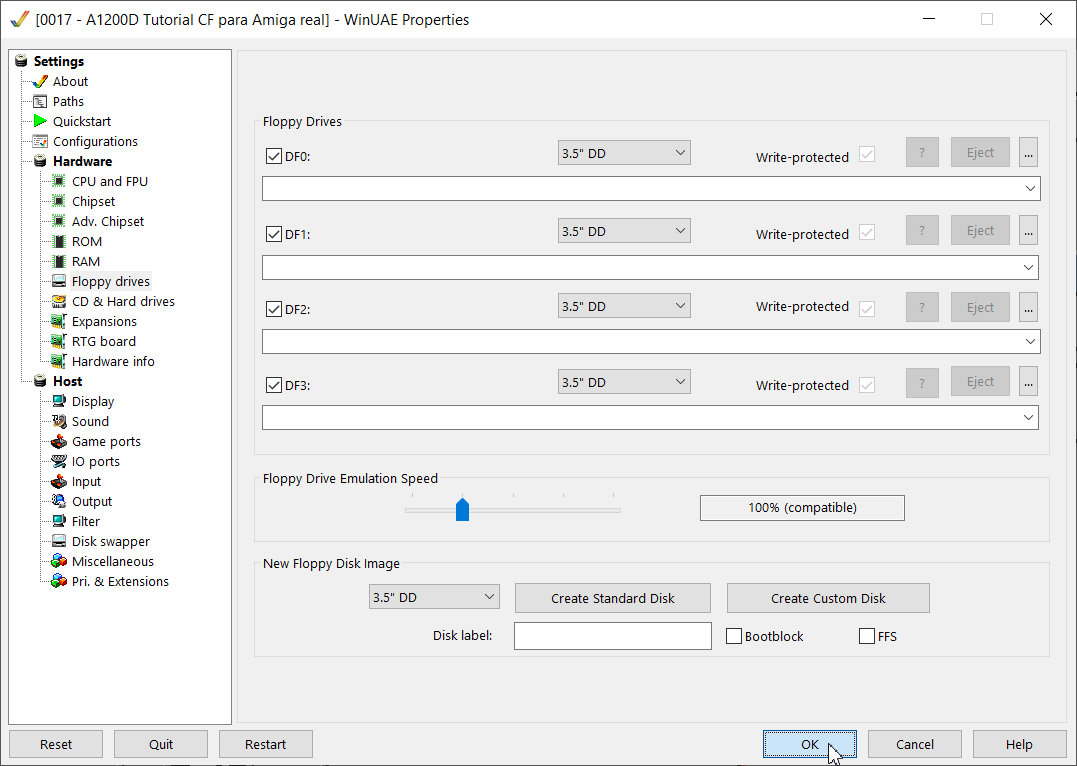Click the Hardware info card icon
This screenshot has height=766, width=1077.
click(59, 361)
